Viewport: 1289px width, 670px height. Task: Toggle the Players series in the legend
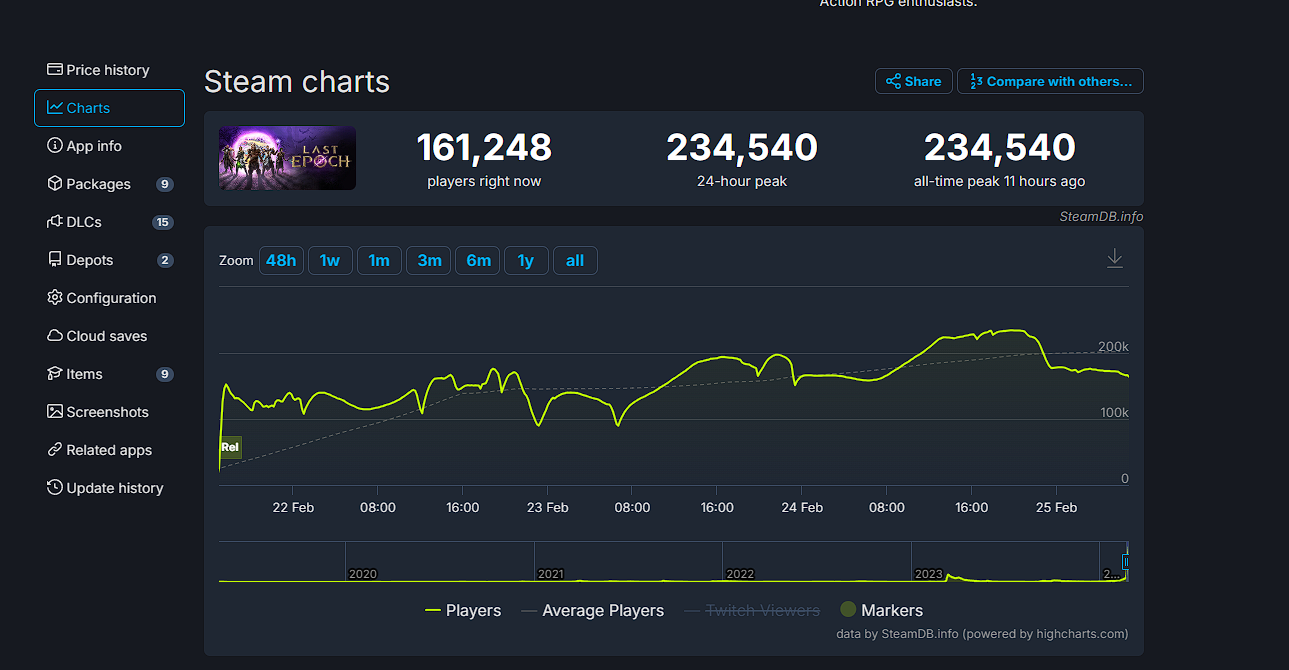pos(462,610)
